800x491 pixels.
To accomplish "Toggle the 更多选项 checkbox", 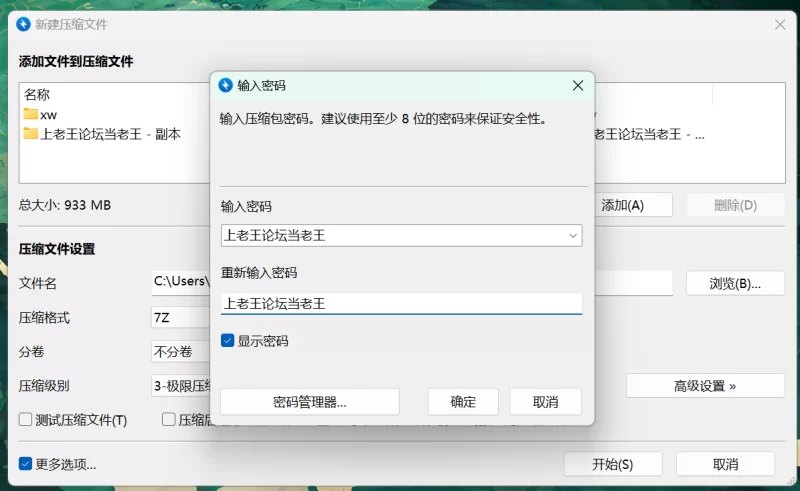I will (x=26, y=464).
